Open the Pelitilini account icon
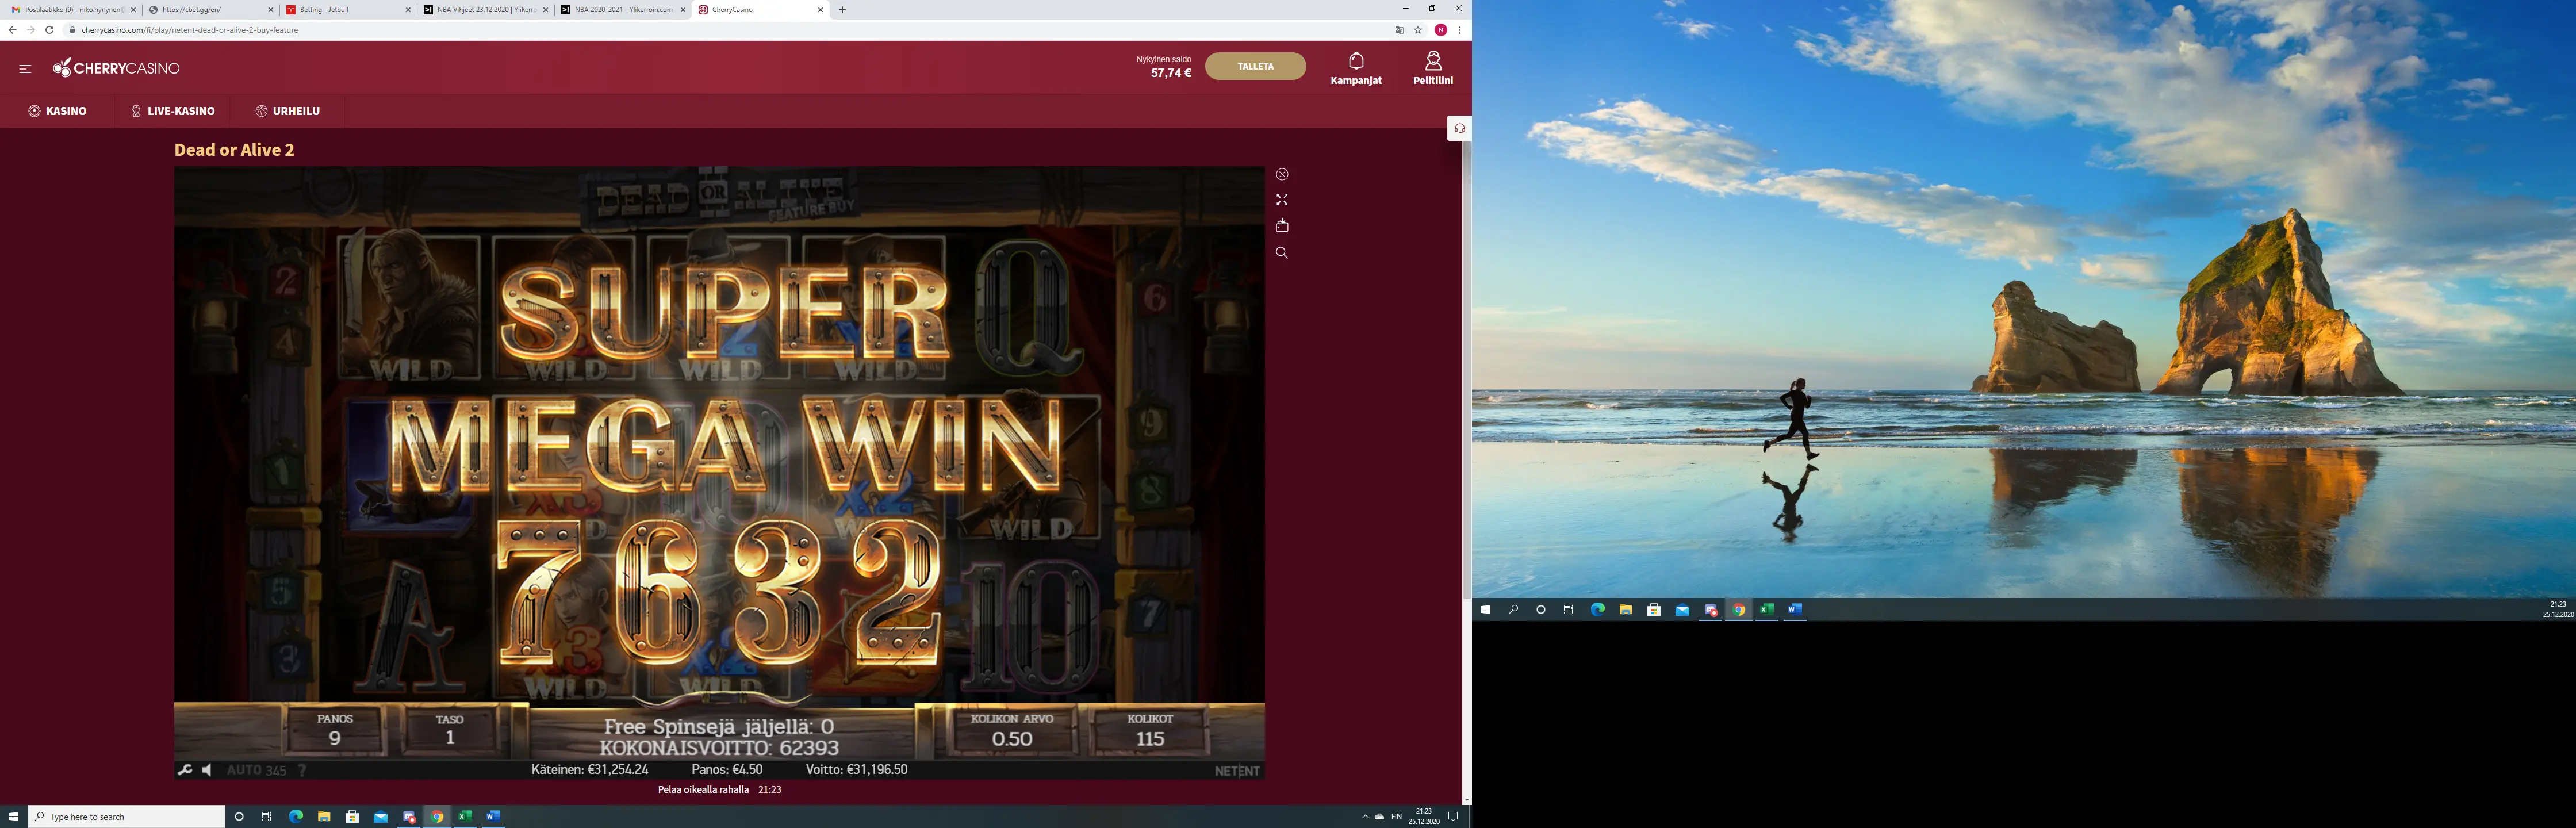The width and height of the screenshot is (2576, 828). pos(1433,61)
